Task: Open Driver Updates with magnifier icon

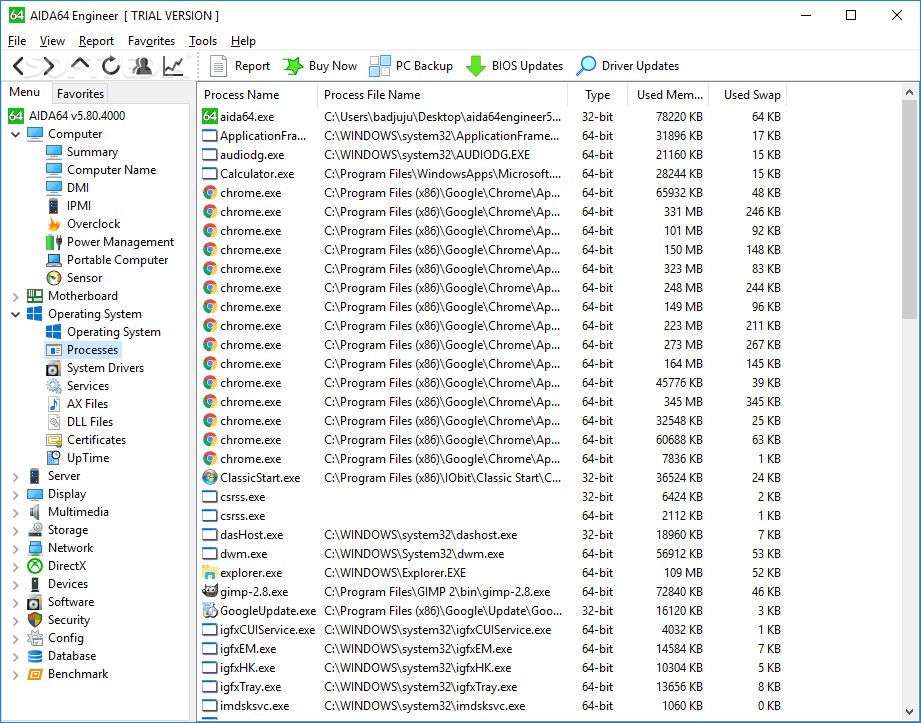Action: 627,66
